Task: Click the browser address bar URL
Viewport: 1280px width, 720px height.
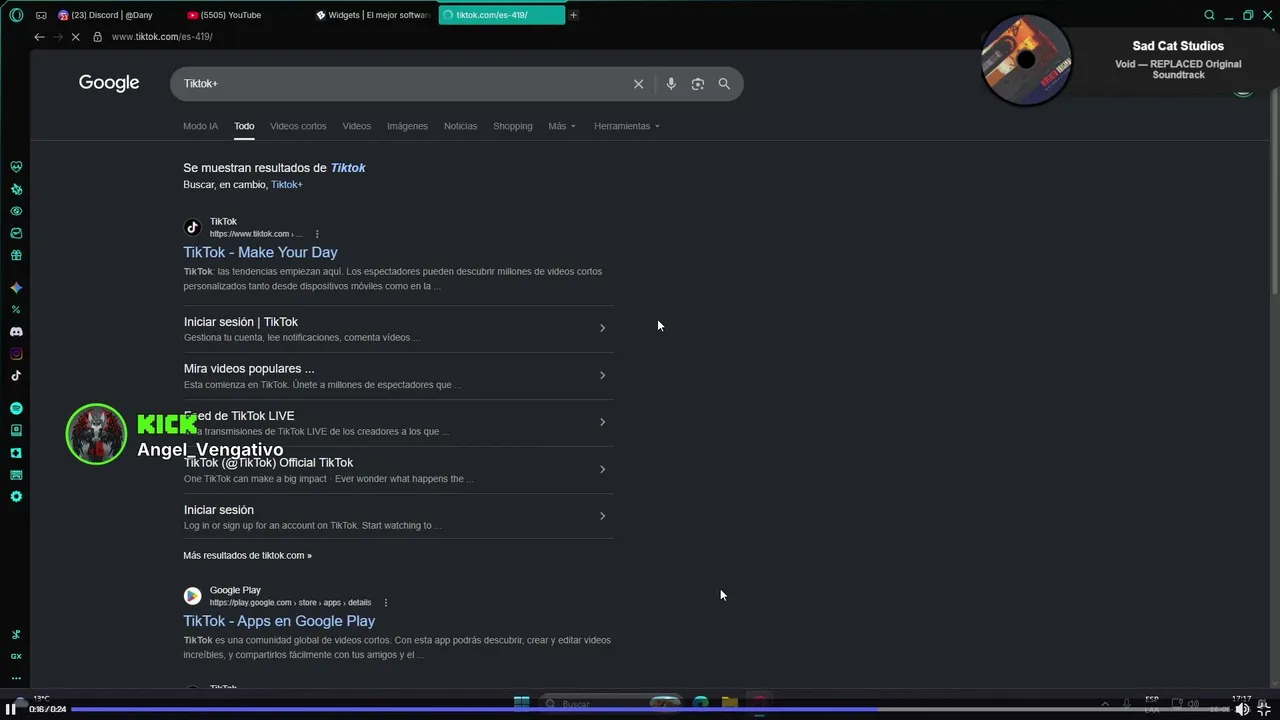Action: [162, 37]
